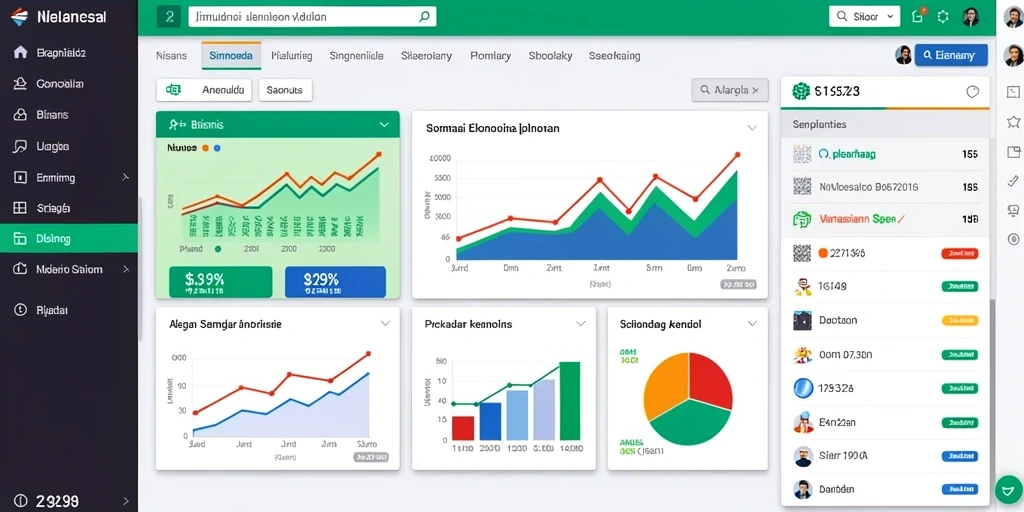Click the pencil edit icon on right rail

coord(1014,180)
